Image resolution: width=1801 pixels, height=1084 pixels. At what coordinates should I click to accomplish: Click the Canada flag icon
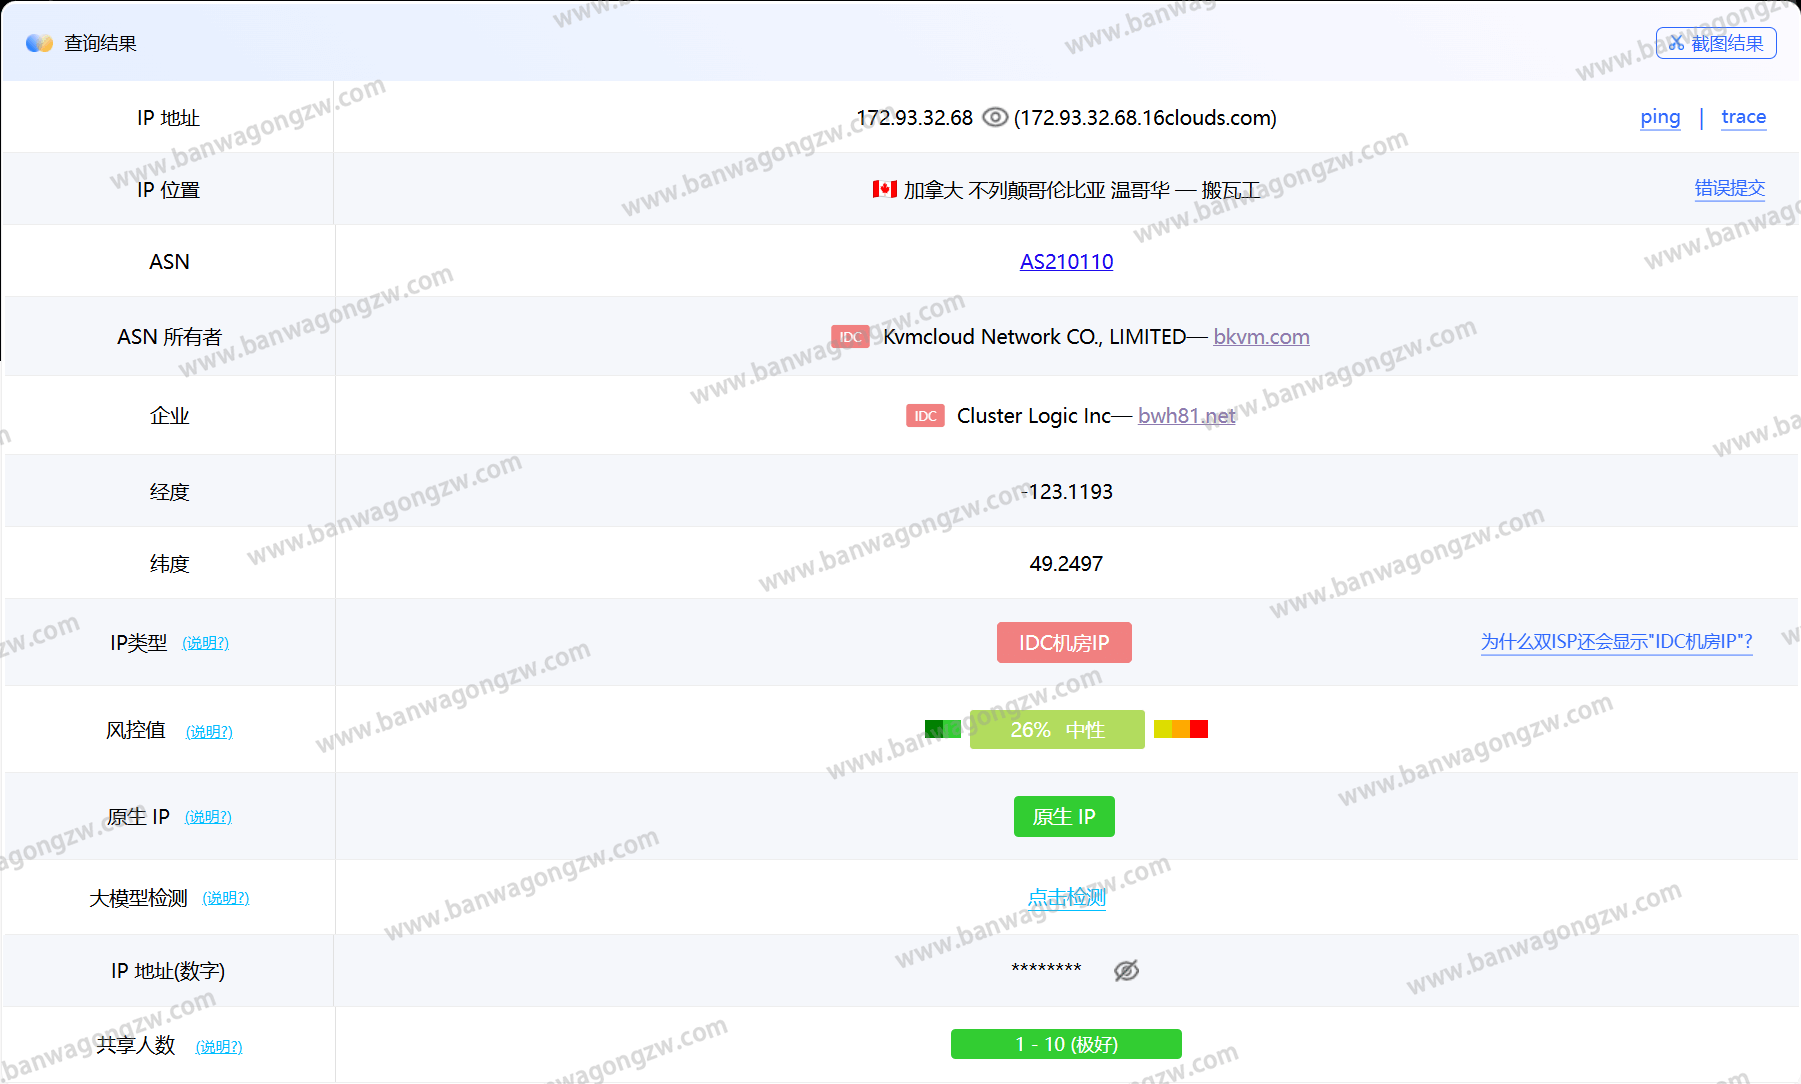884,189
